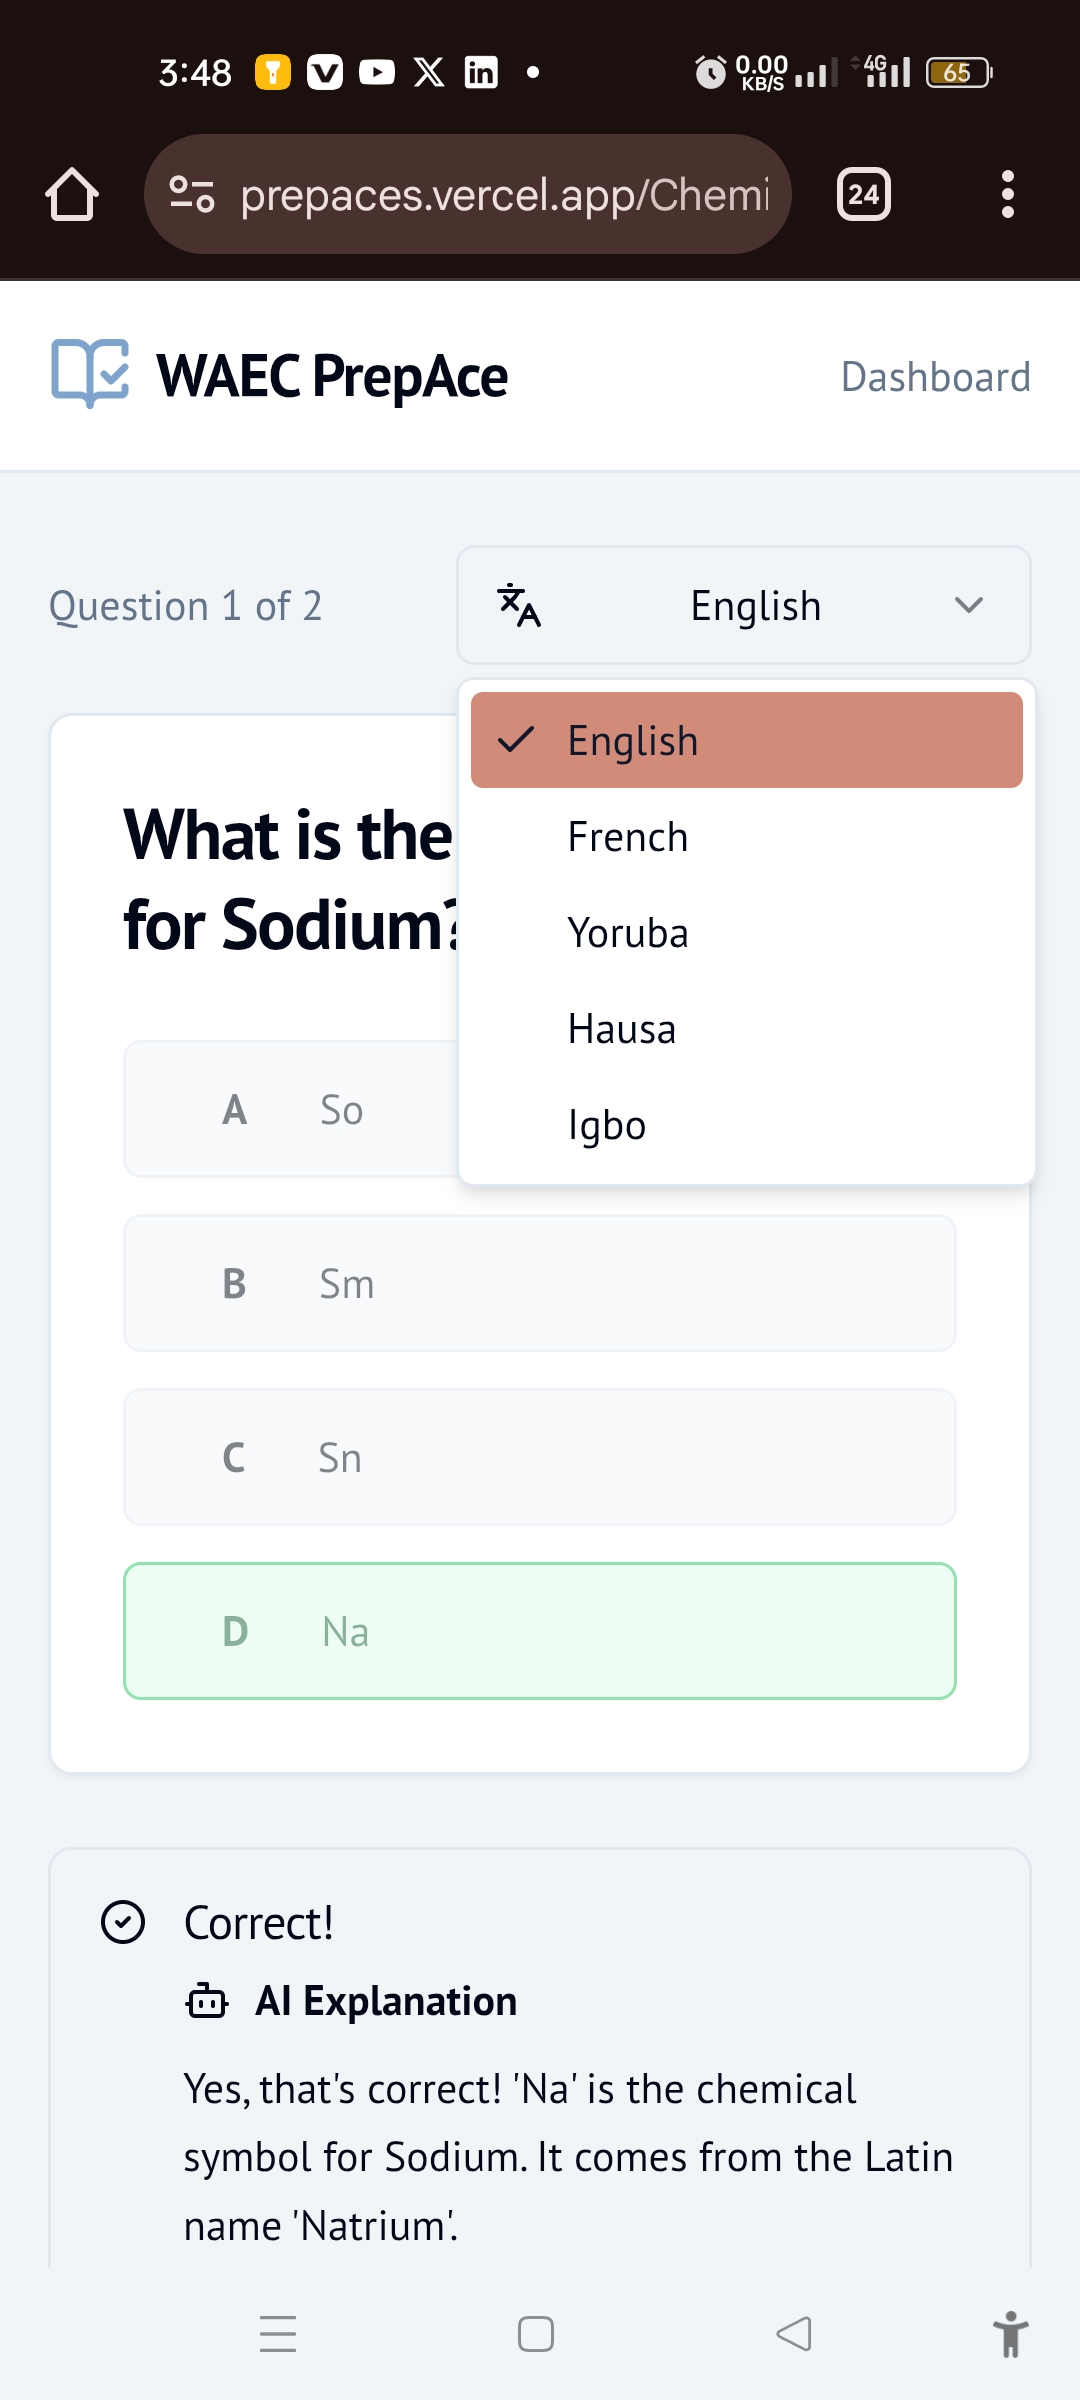Tap the Android recent apps menu icon
The height and width of the screenshot is (2400, 1080).
pos(278,2334)
